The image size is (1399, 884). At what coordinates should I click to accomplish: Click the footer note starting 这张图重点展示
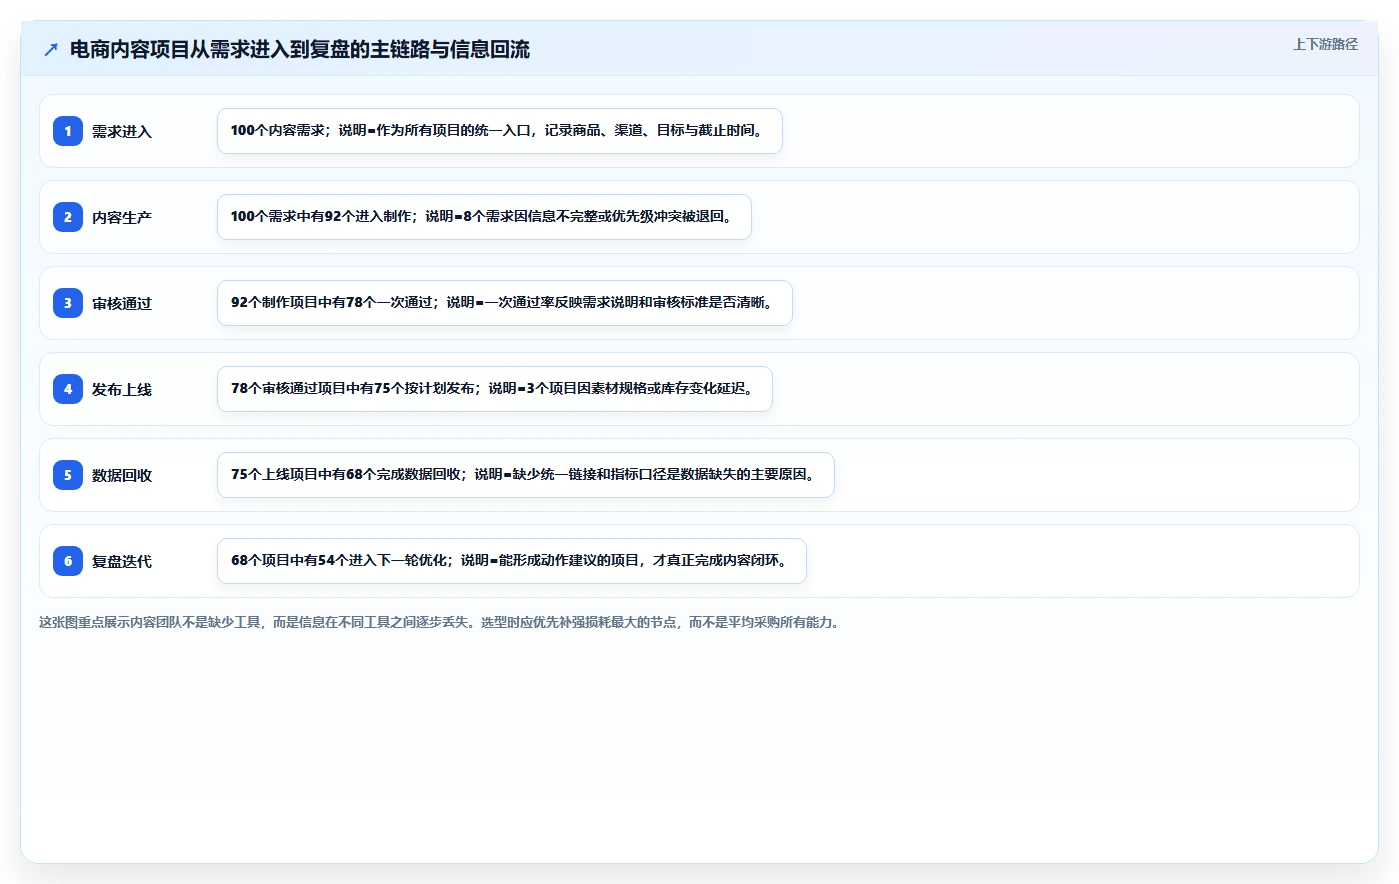tap(441, 622)
